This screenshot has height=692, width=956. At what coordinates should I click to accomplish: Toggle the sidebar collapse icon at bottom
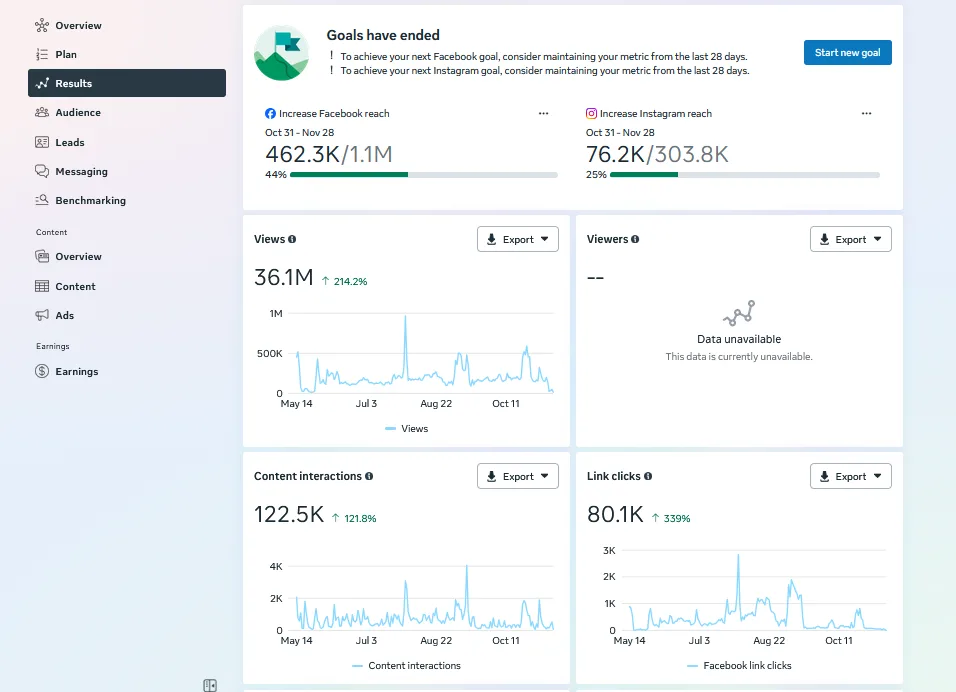pyautogui.click(x=210, y=685)
